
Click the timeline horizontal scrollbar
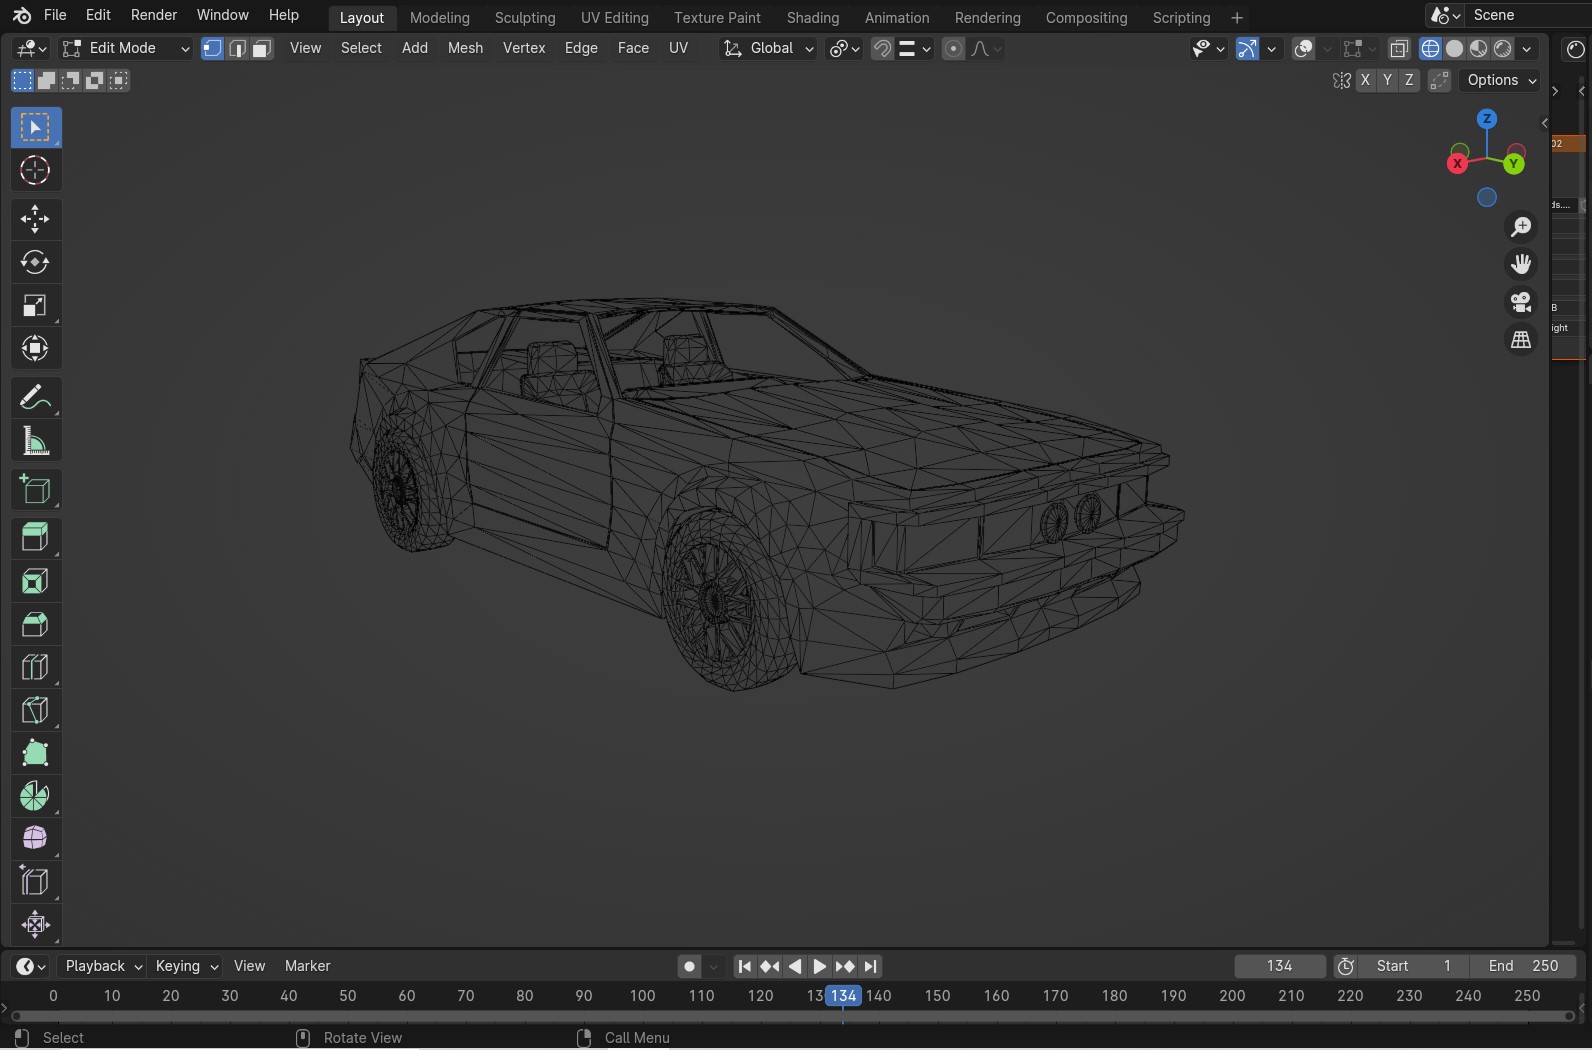793,1017
